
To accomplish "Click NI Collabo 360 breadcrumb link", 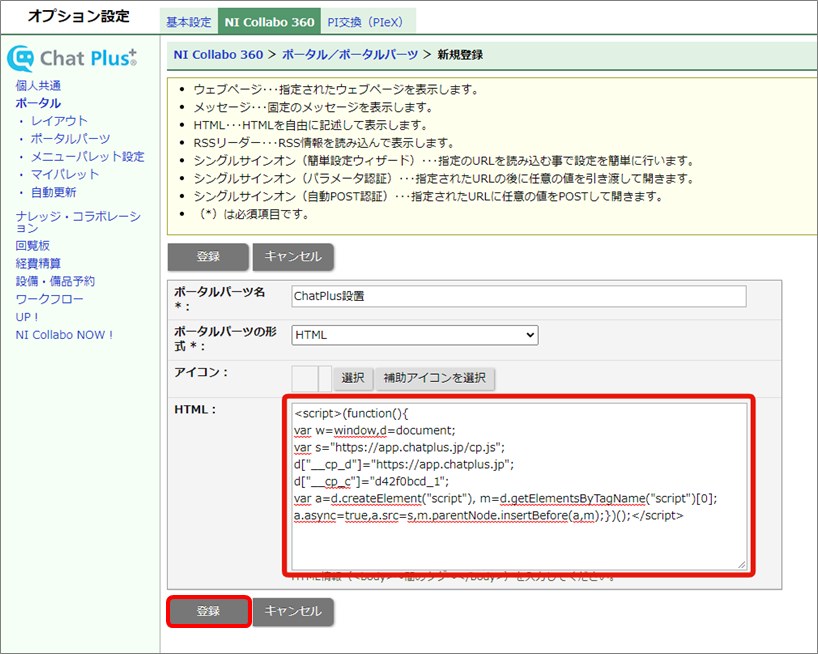I will [218, 55].
